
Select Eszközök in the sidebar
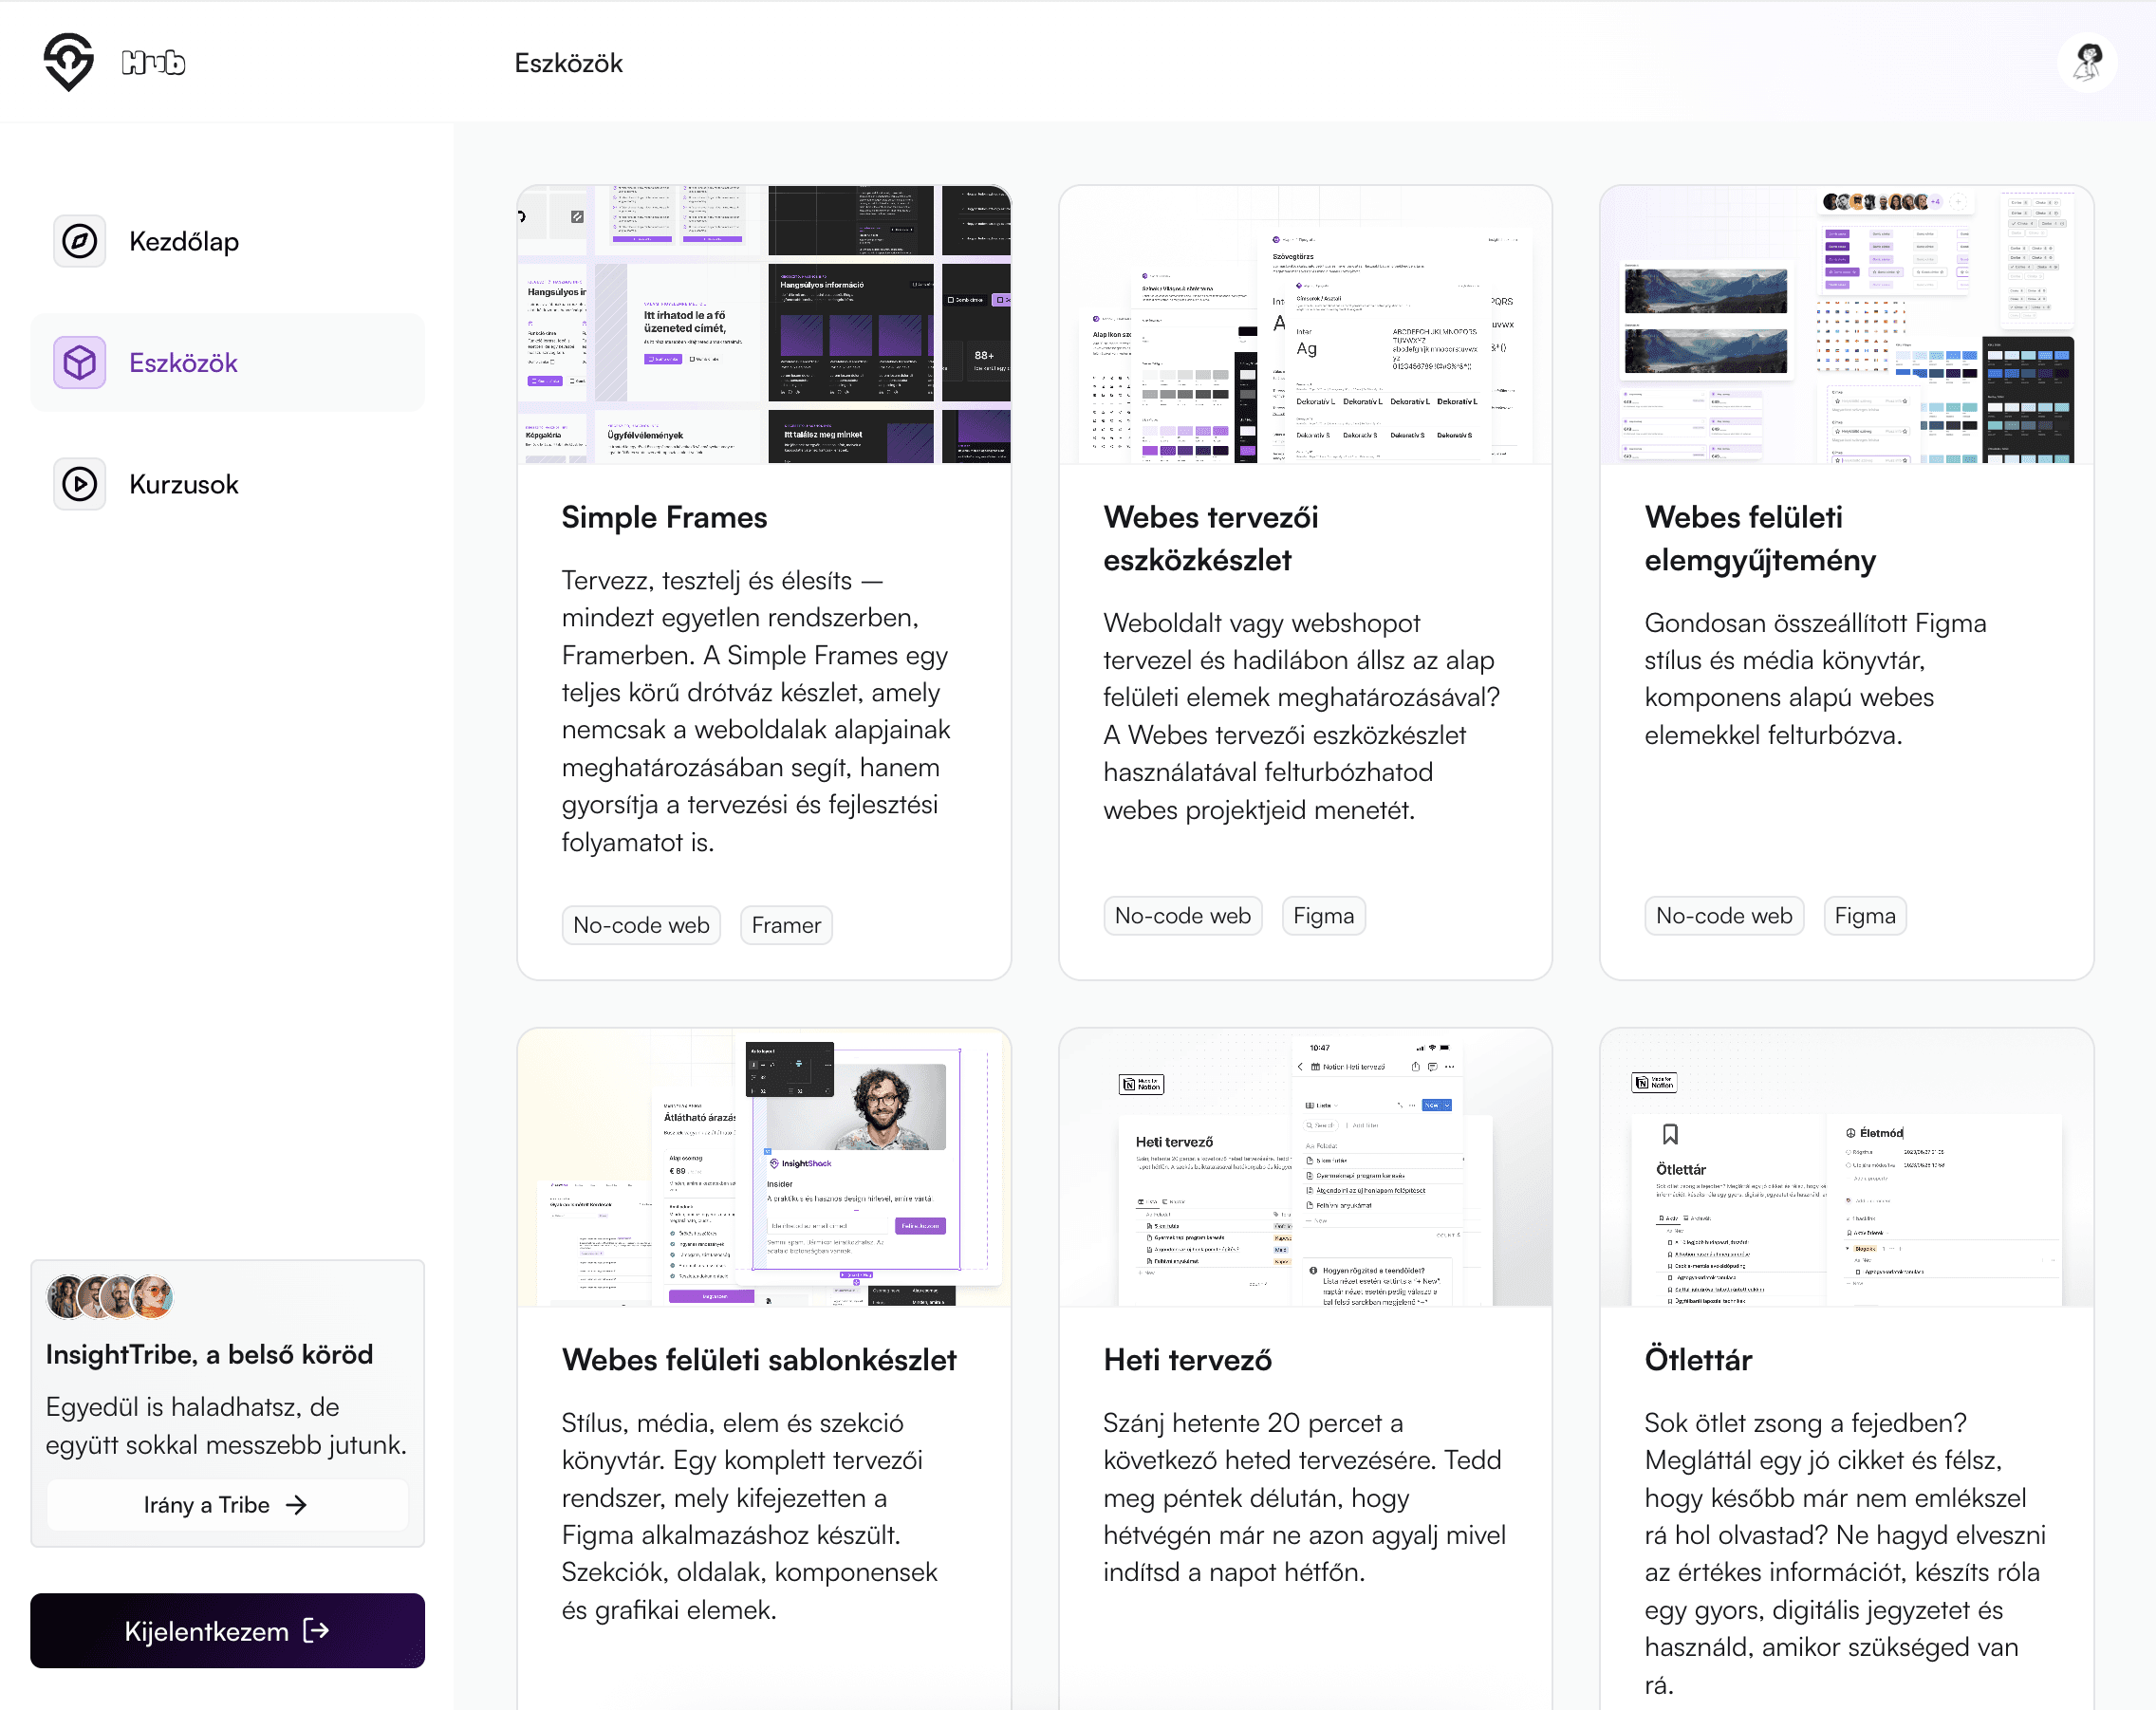[228, 363]
